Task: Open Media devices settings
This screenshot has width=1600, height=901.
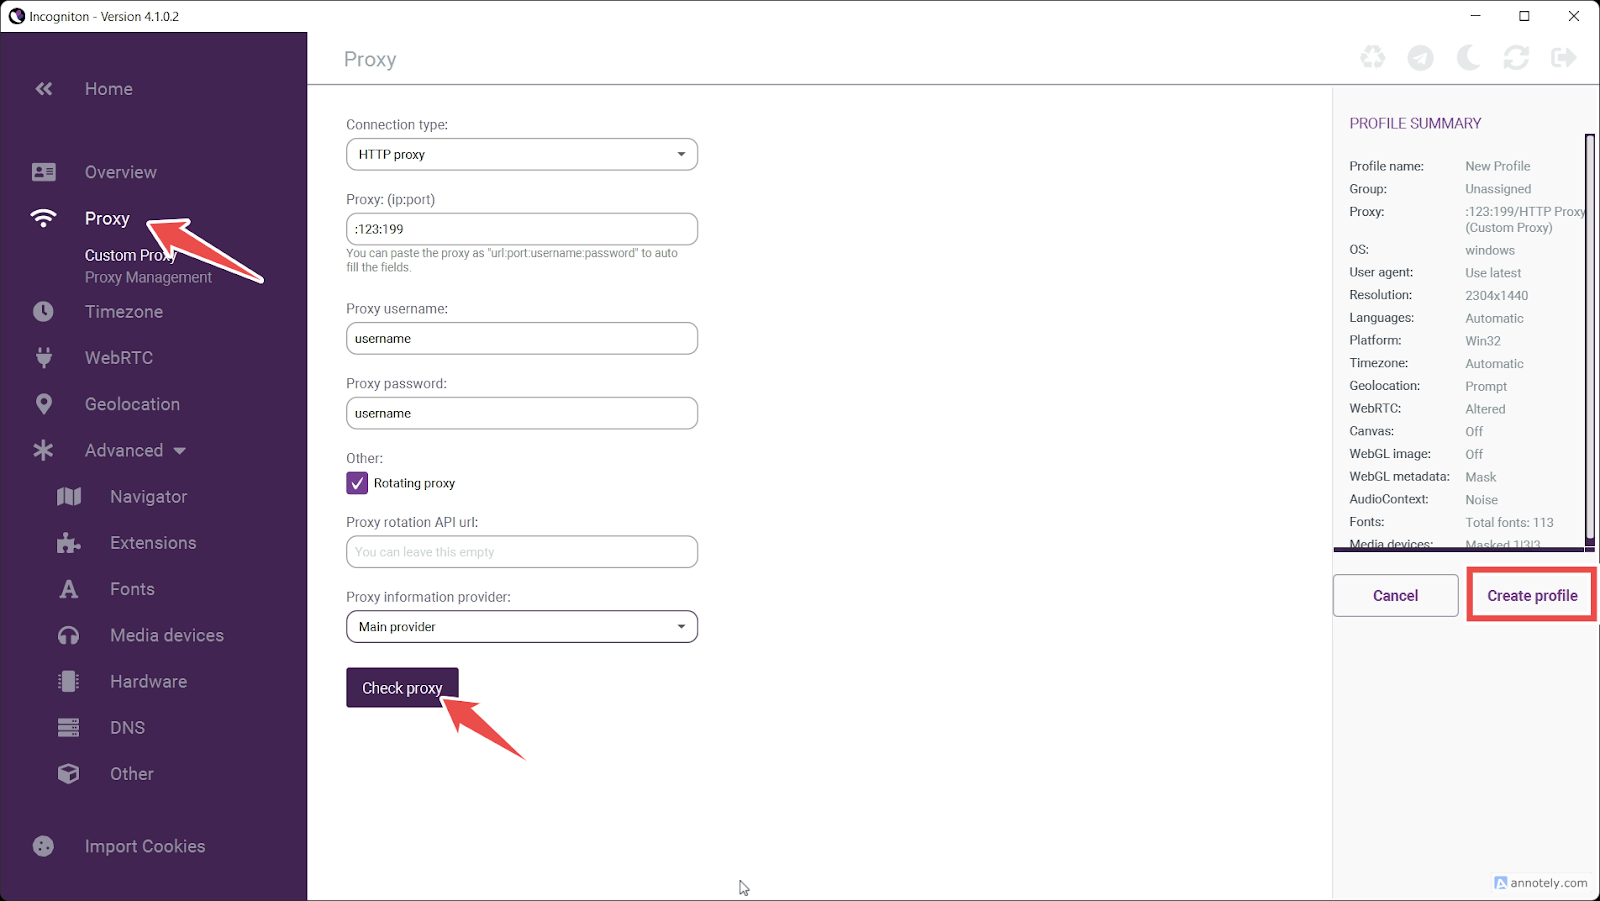Action: (x=167, y=635)
